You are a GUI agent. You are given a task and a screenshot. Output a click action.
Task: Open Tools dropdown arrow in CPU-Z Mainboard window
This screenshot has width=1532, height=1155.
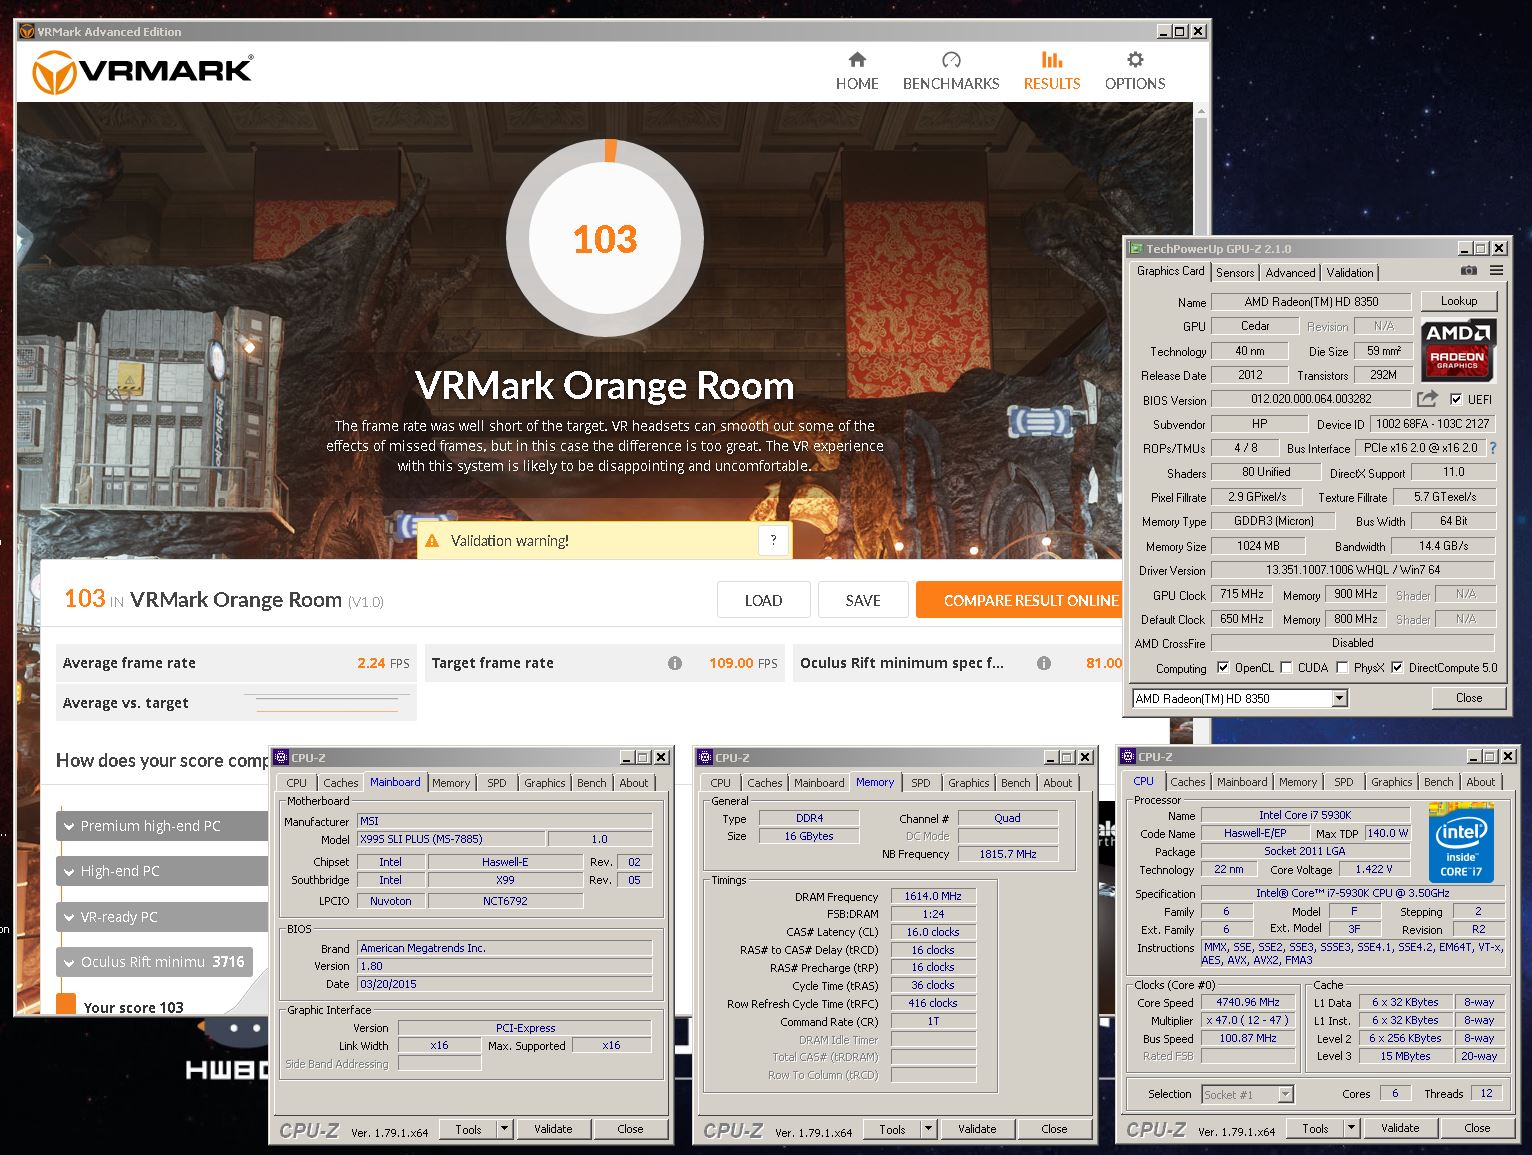tap(504, 1129)
